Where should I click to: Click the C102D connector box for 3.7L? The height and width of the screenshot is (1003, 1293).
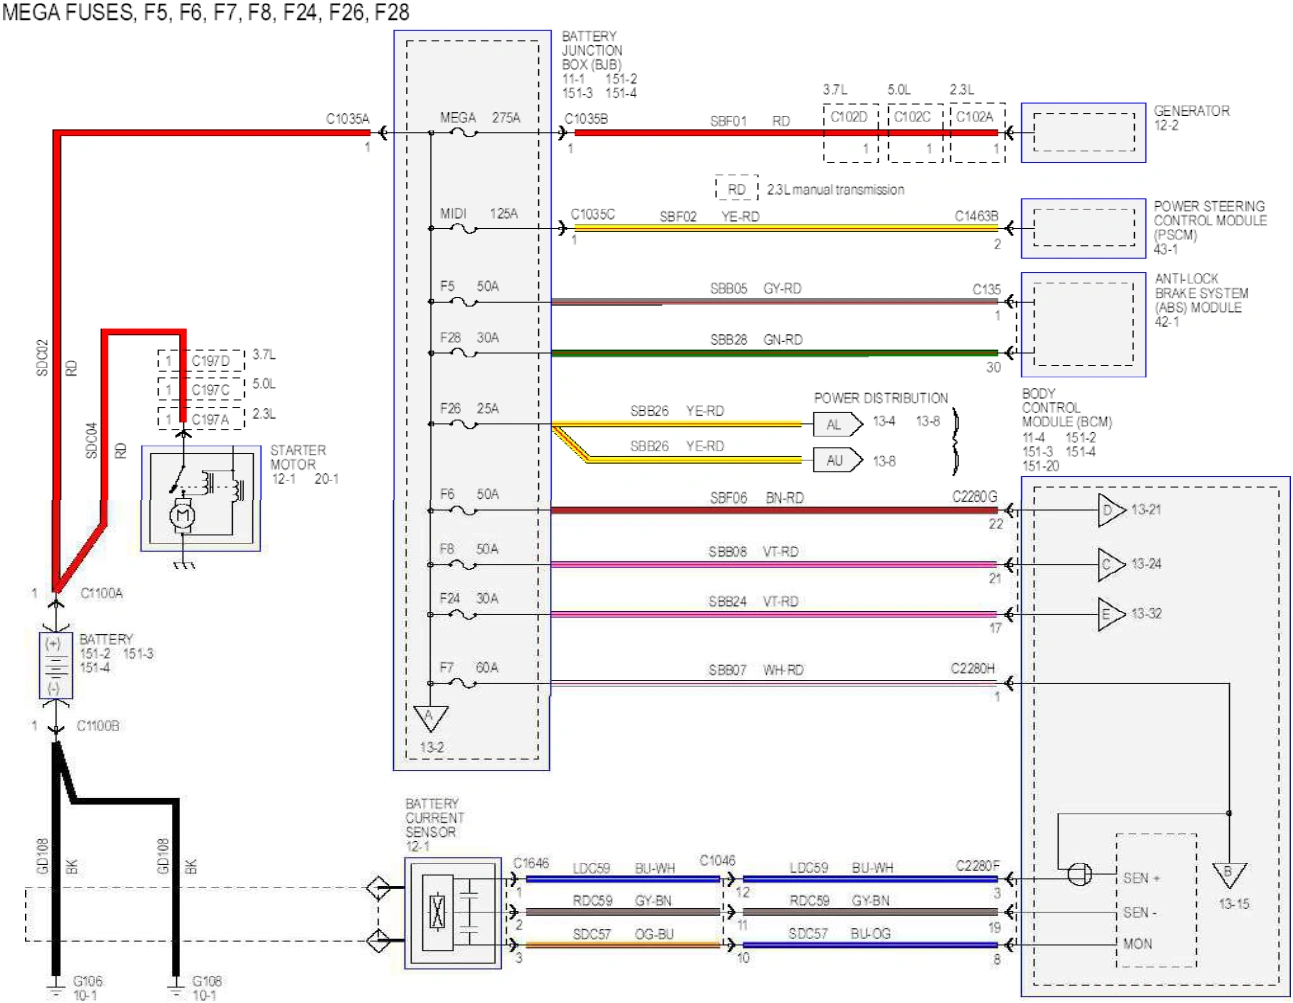point(850,132)
